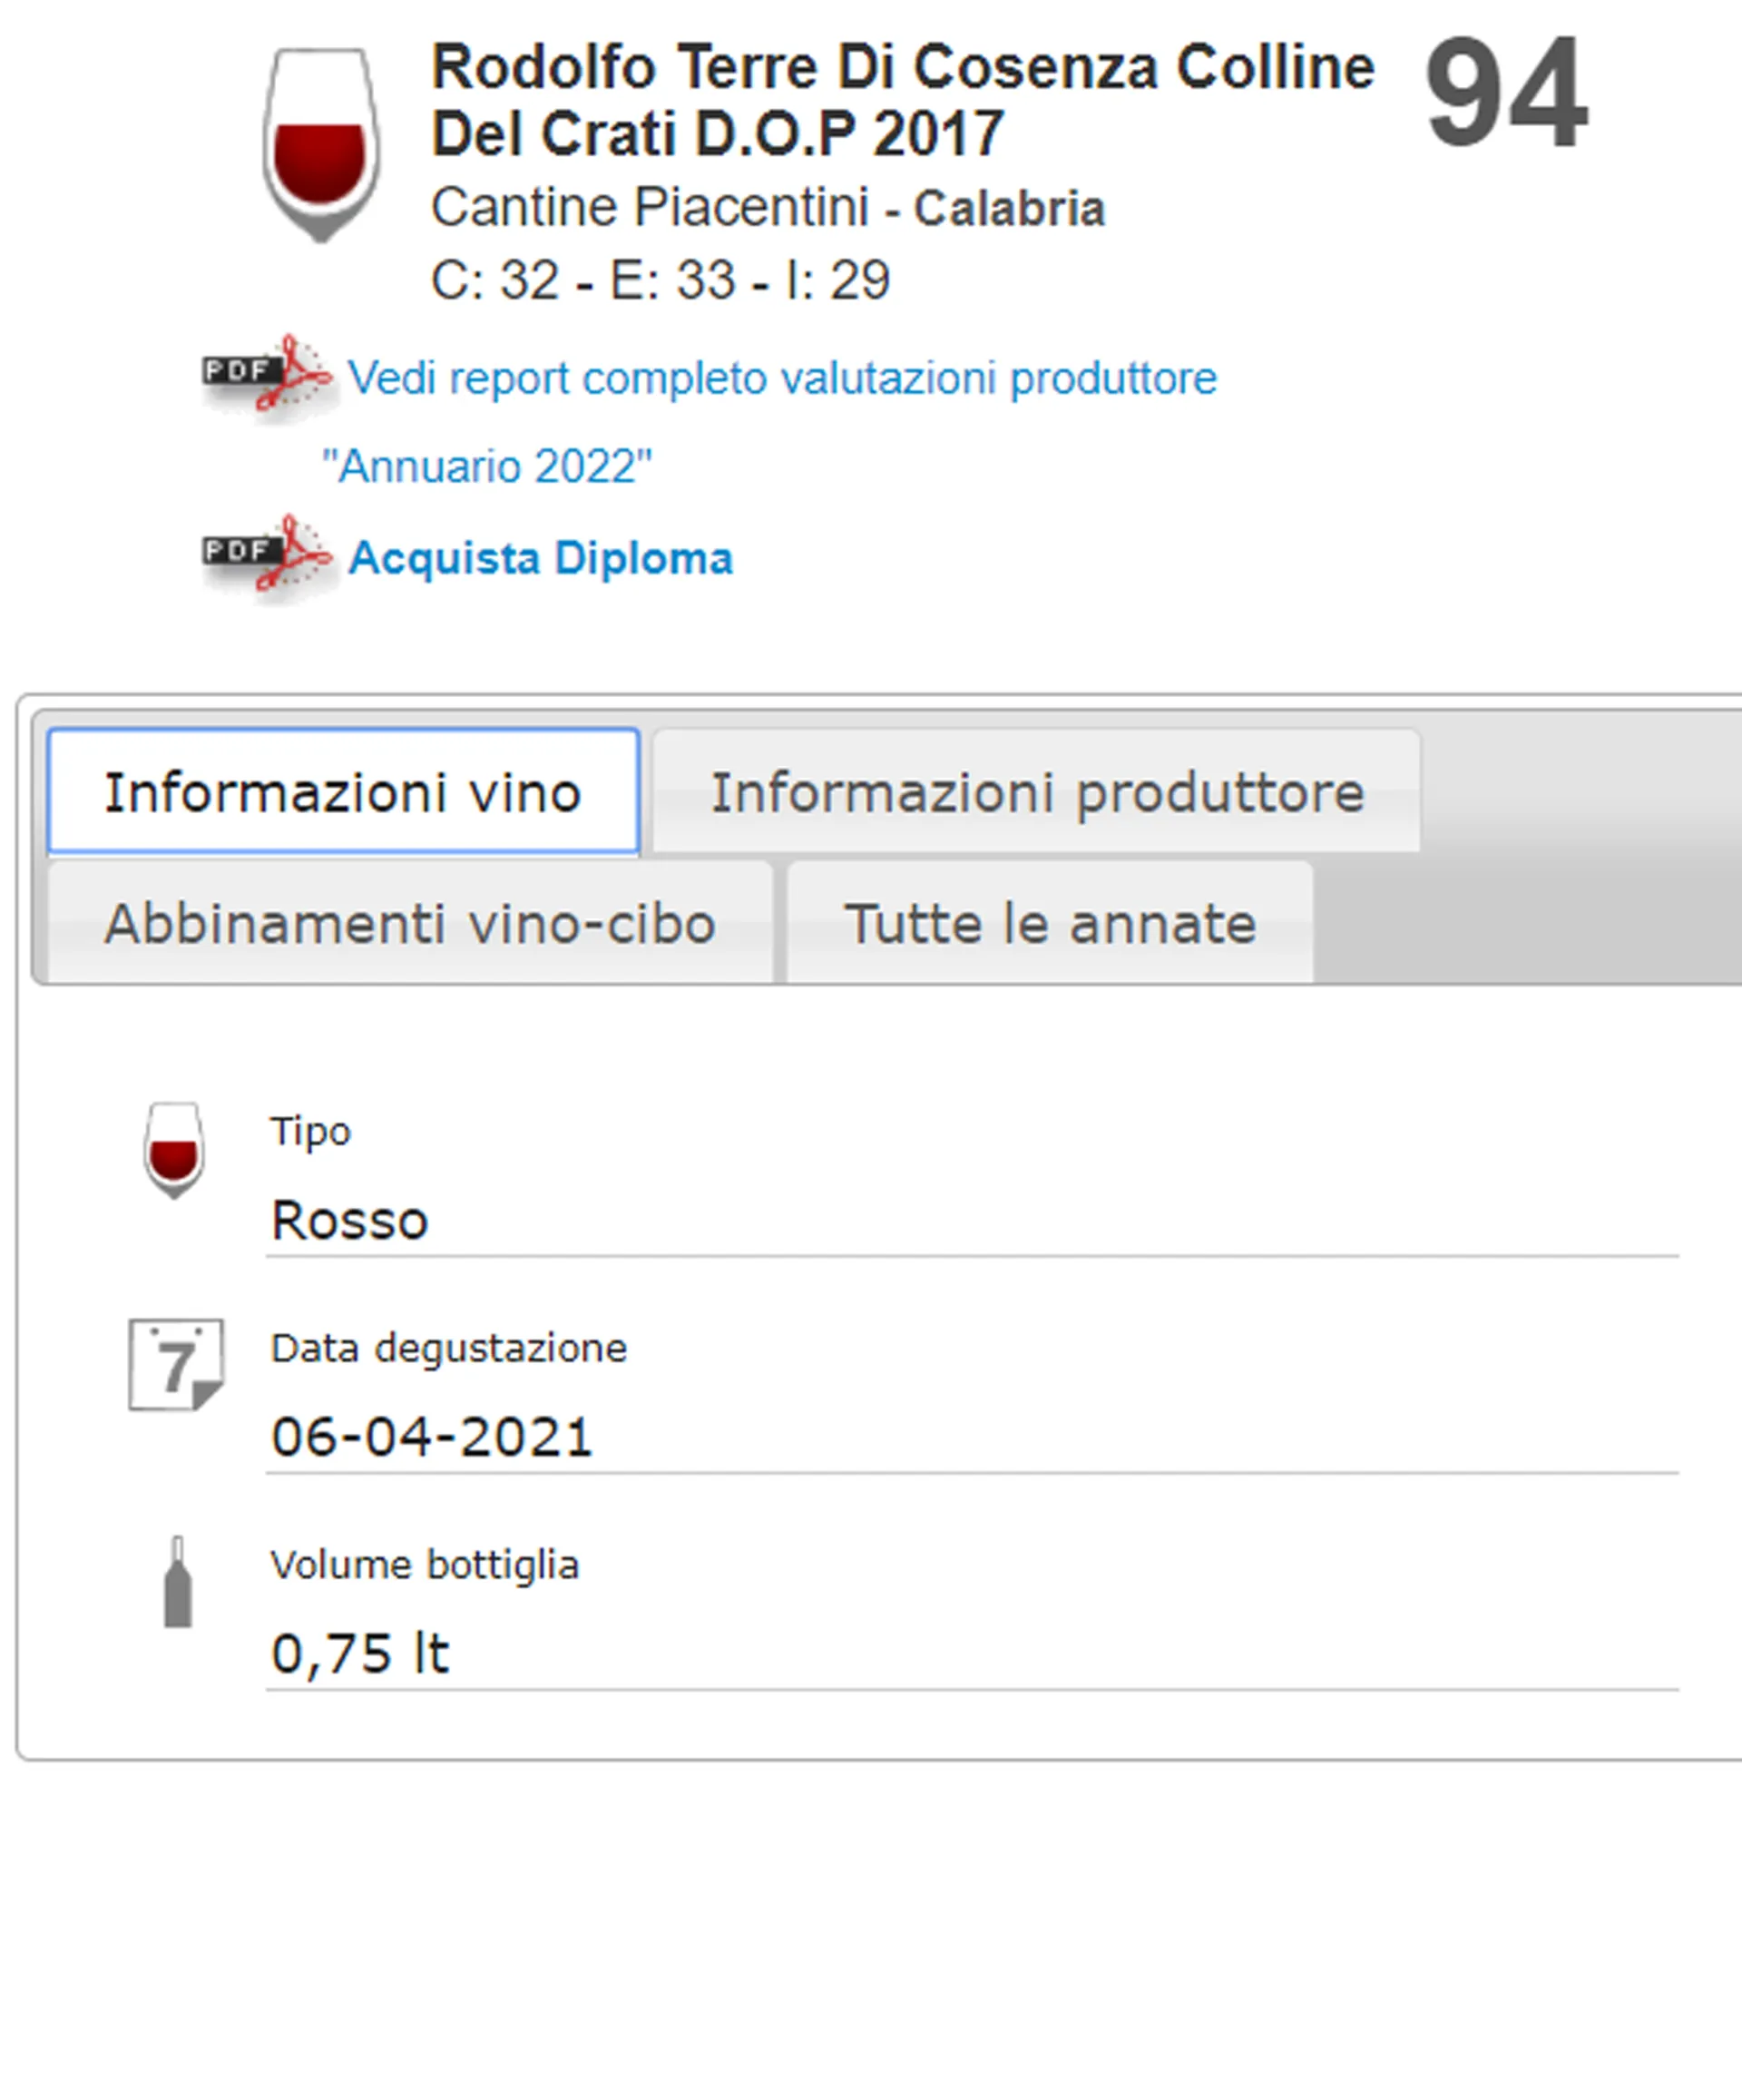Click the PDF icon beside the report link
The width and height of the screenshot is (1742, 2100).
(267, 375)
